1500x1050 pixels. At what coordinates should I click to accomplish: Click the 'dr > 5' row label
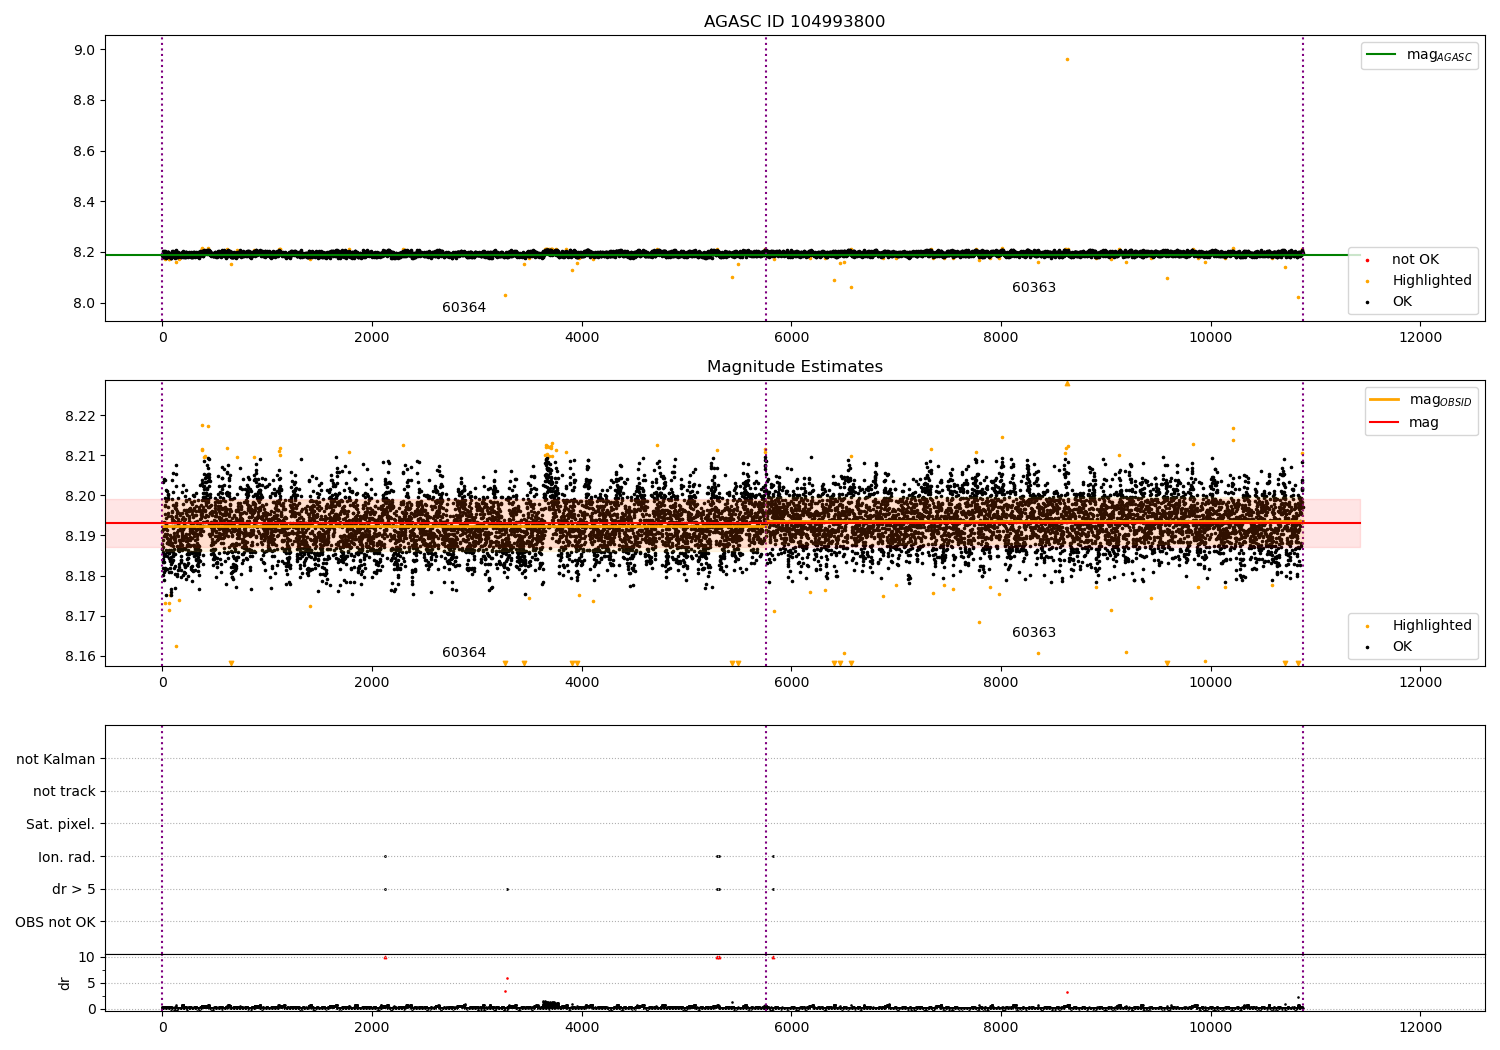pyautogui.click(x=74, y=890)
